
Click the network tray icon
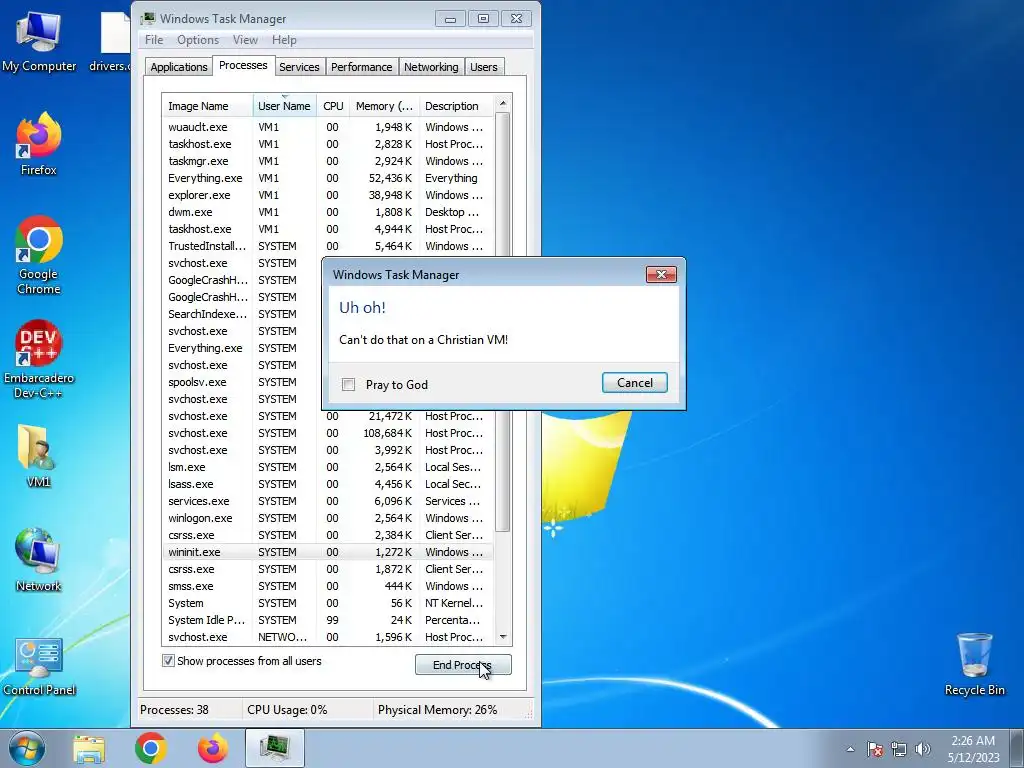coord(899,749)
